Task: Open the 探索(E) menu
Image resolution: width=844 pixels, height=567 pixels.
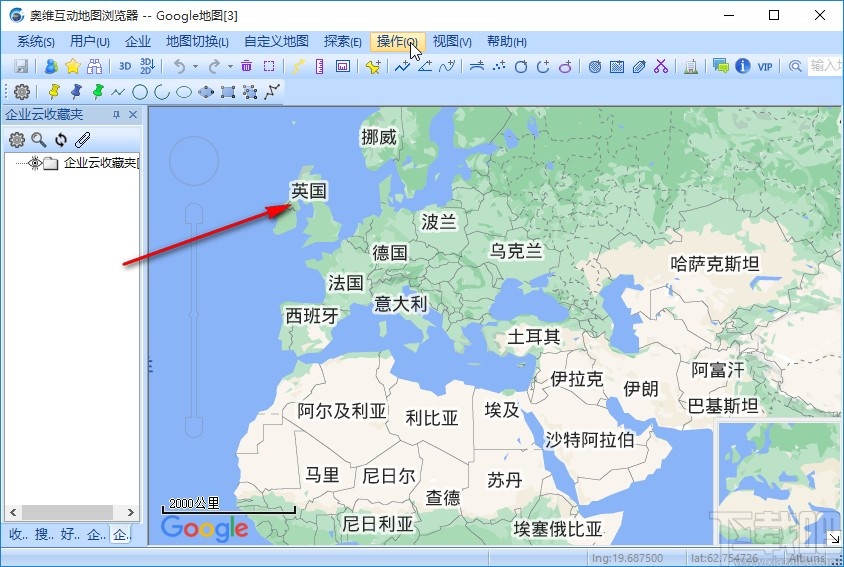Action: (x=342, y=41)
